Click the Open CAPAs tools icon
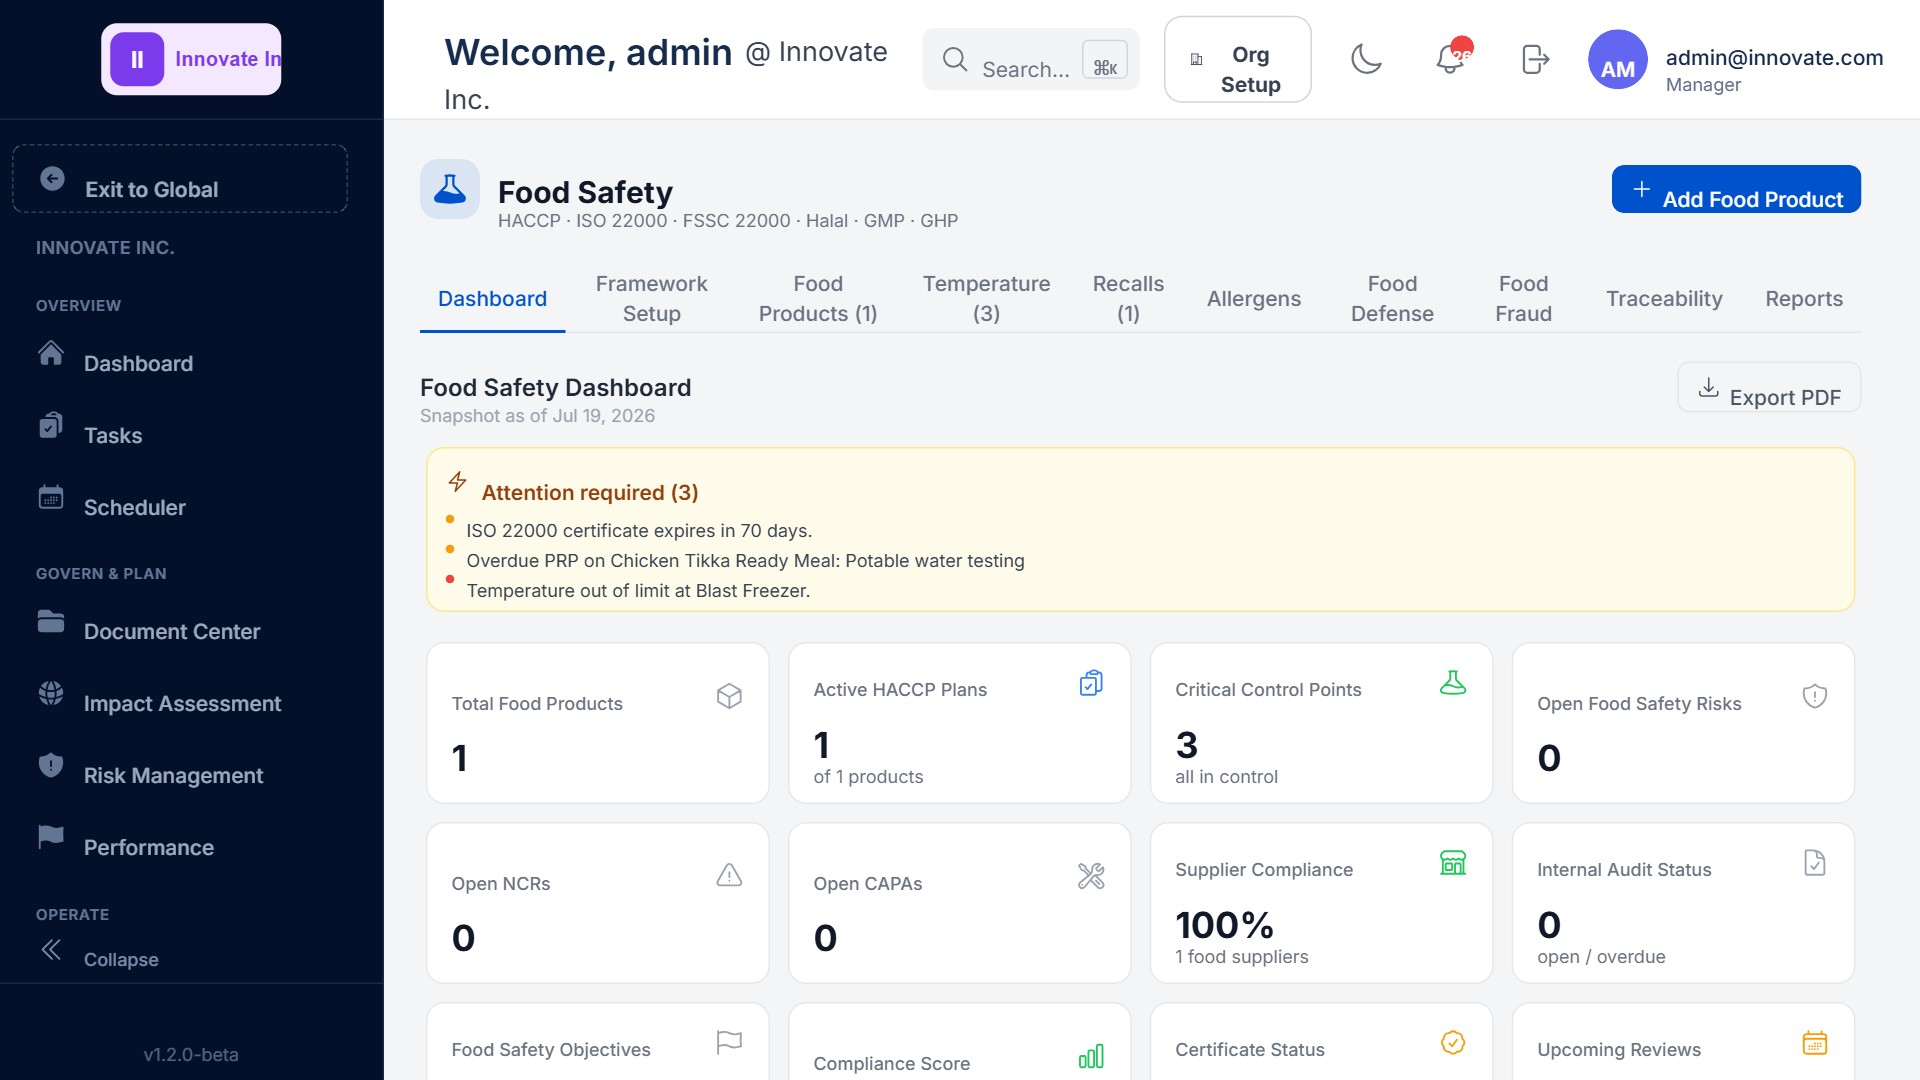This screenshot has width=1920, height=1080. tap(1091, 876)
